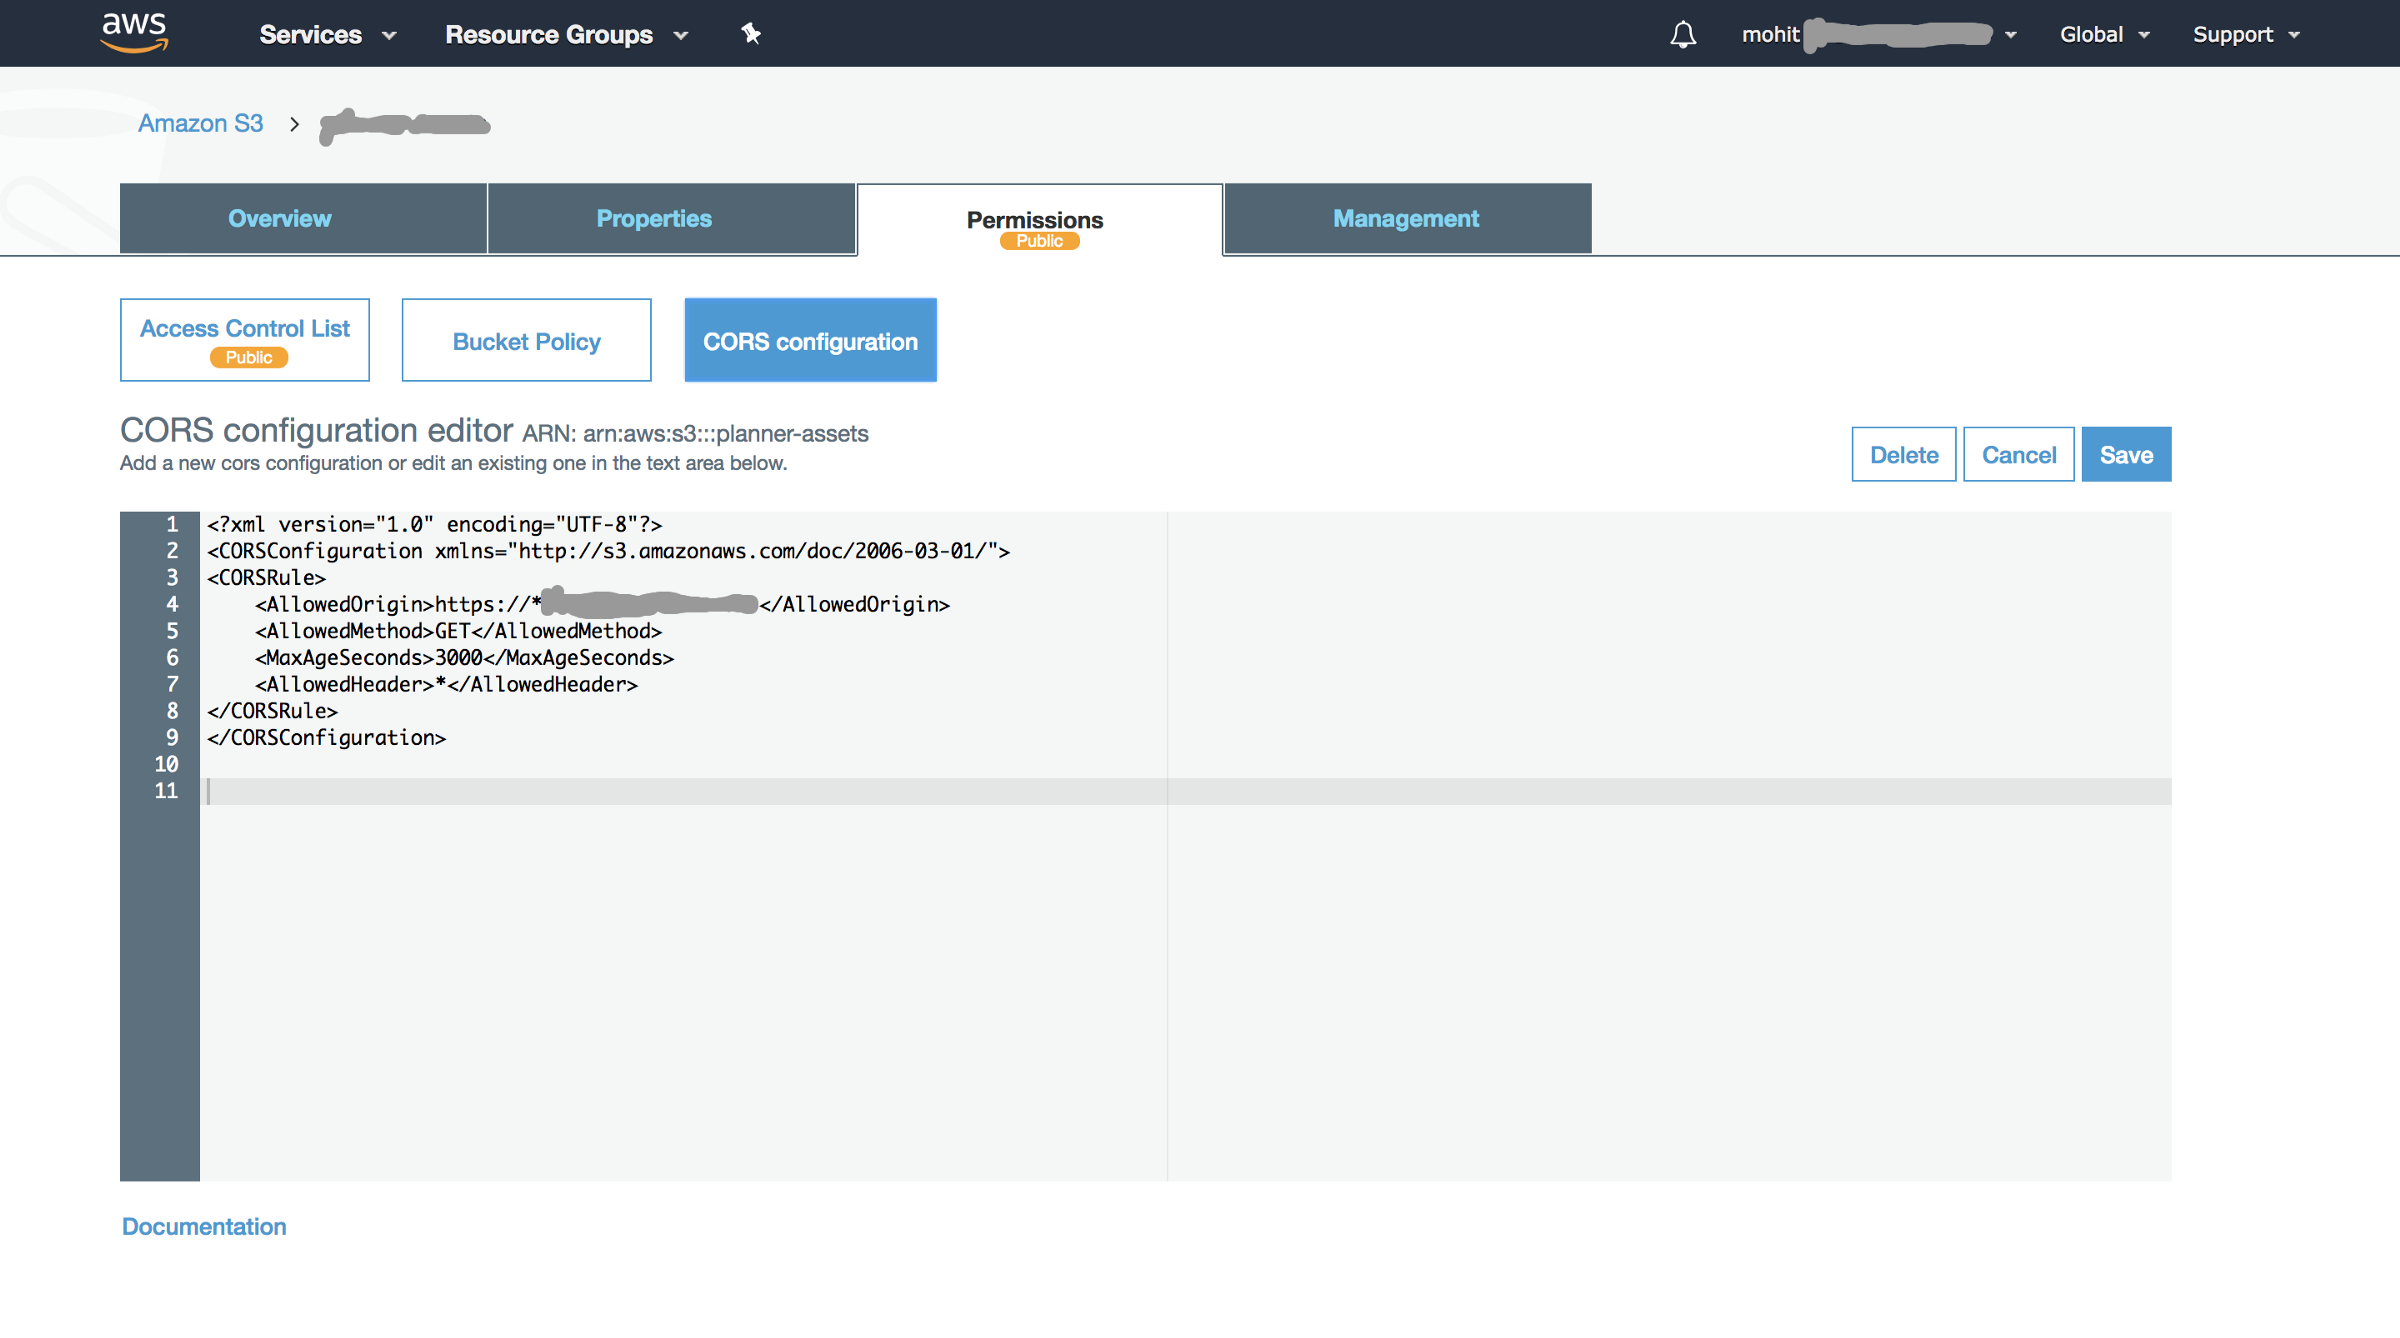Open the Bucket Policy section
Viewport: 2400px width, 1338px height.
click(x=527, y=340)
